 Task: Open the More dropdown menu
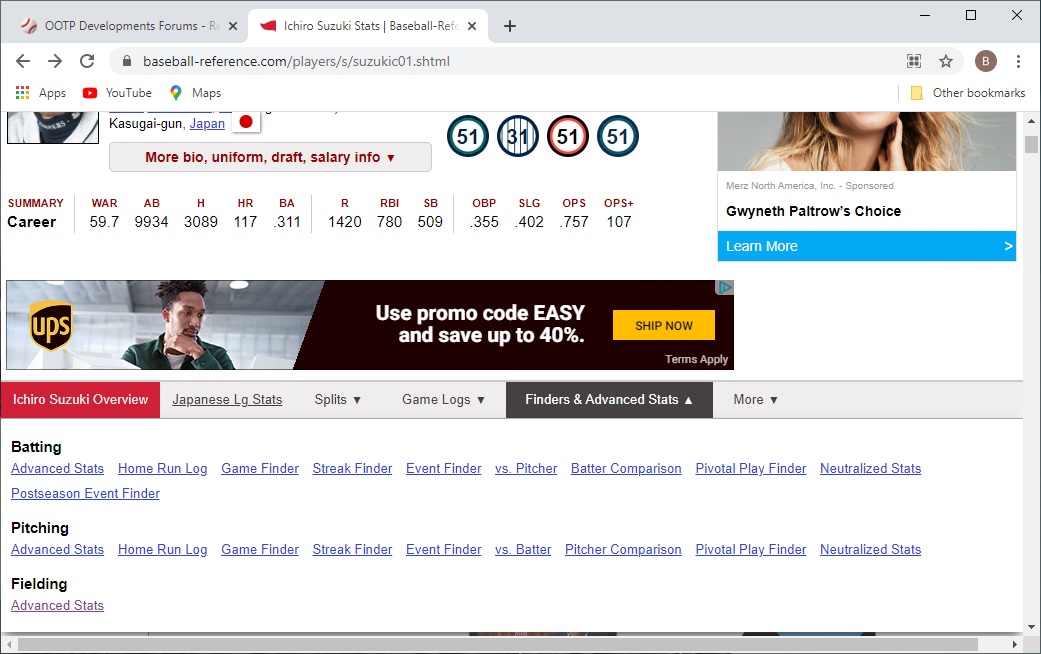coord(755,400)
